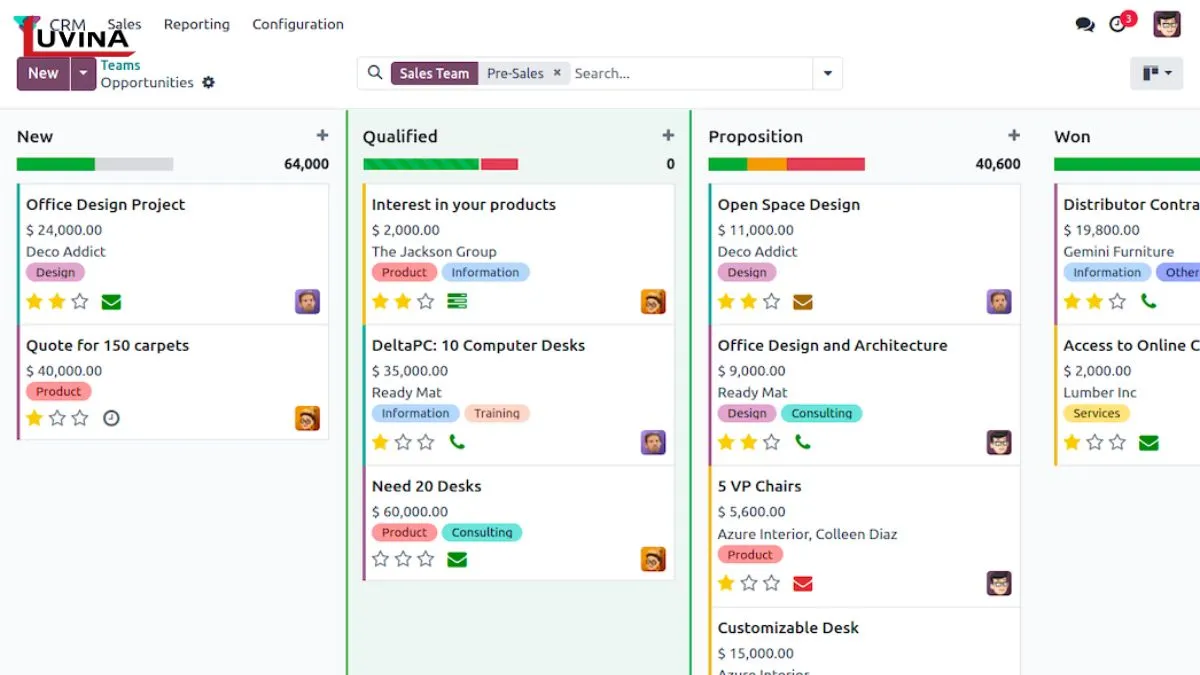Open the kanban view switcher dropdown
This screenshot has height=675, width=1200.
(1157, 73)
